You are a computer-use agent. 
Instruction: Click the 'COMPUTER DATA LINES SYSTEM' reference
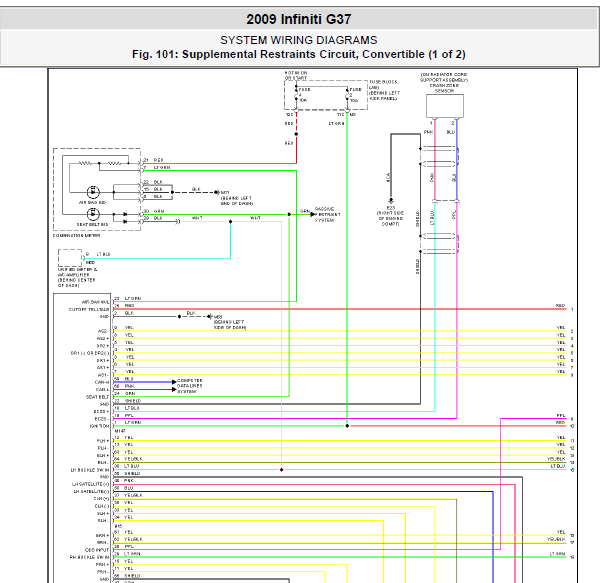pos(189,386)
